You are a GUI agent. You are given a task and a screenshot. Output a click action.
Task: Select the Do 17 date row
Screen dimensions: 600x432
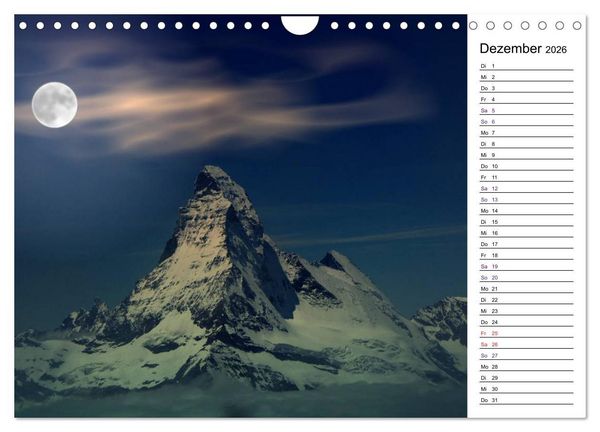click(527, 244)
